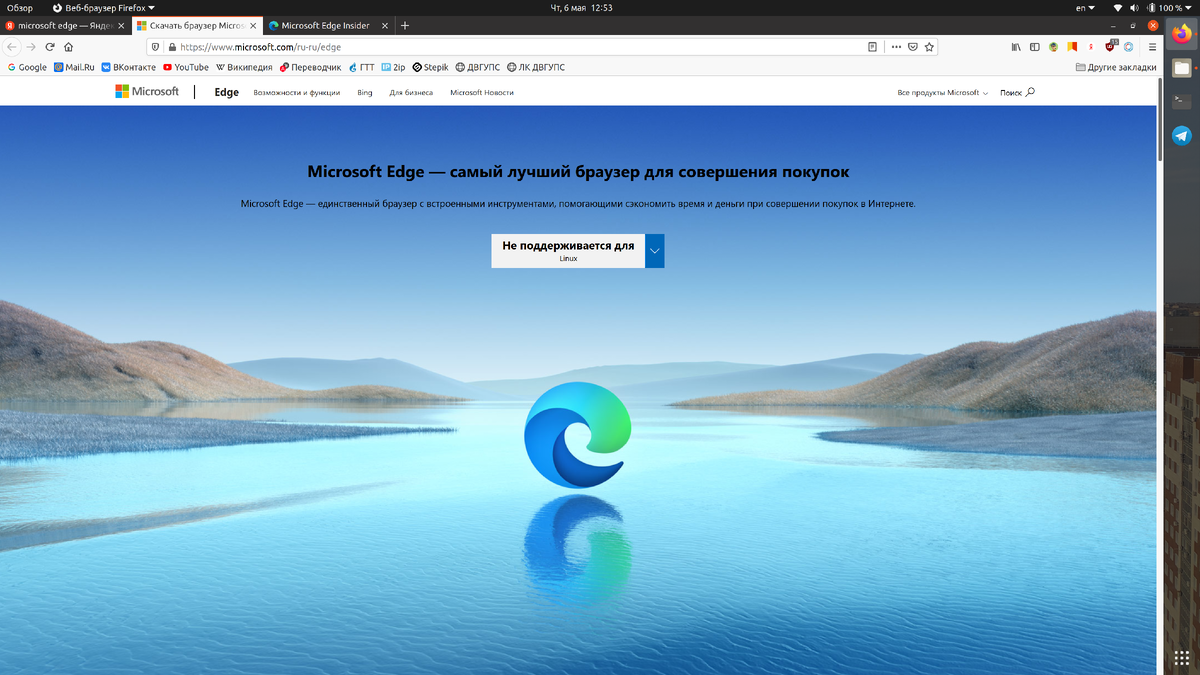Click the large Edge logo
The image size is (1200, 675).
(578, 434)
